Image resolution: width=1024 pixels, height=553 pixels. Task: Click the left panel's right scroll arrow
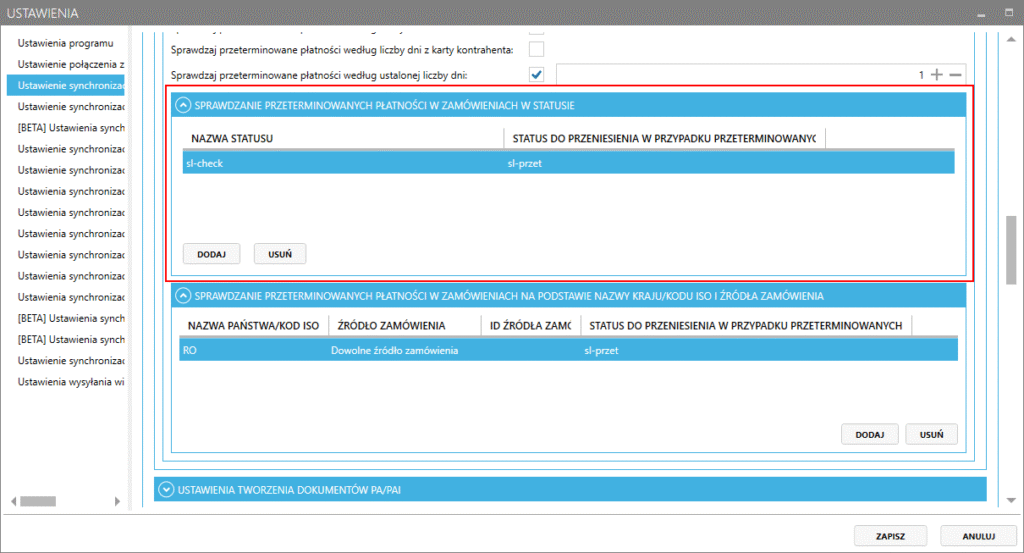pos(122,500)
